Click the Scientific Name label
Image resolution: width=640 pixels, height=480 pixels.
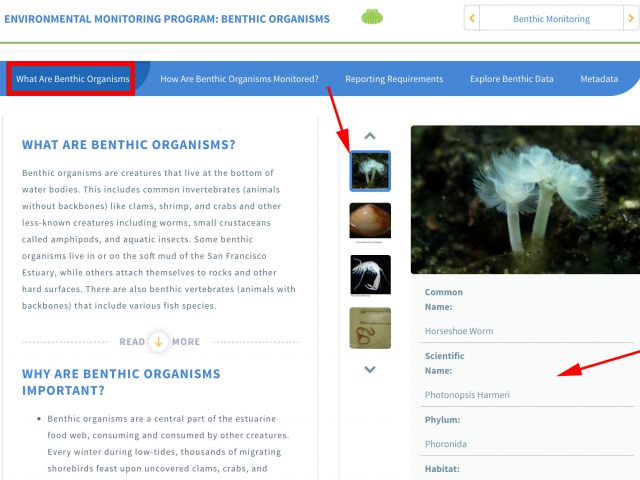pyautogui.click(x=444, y=363)
